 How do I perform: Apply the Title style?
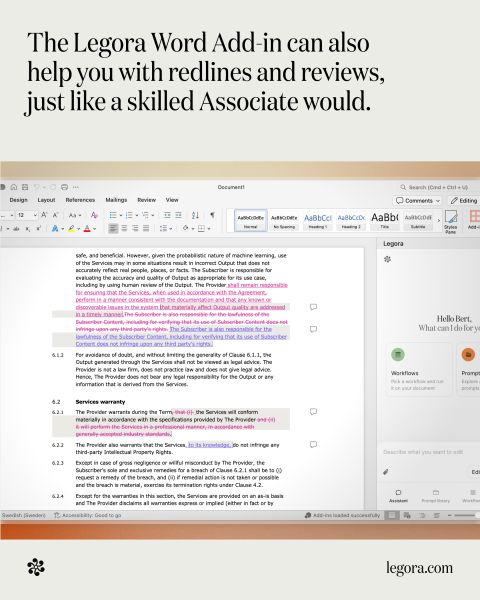pyautogui.click(x=385, y=221)
